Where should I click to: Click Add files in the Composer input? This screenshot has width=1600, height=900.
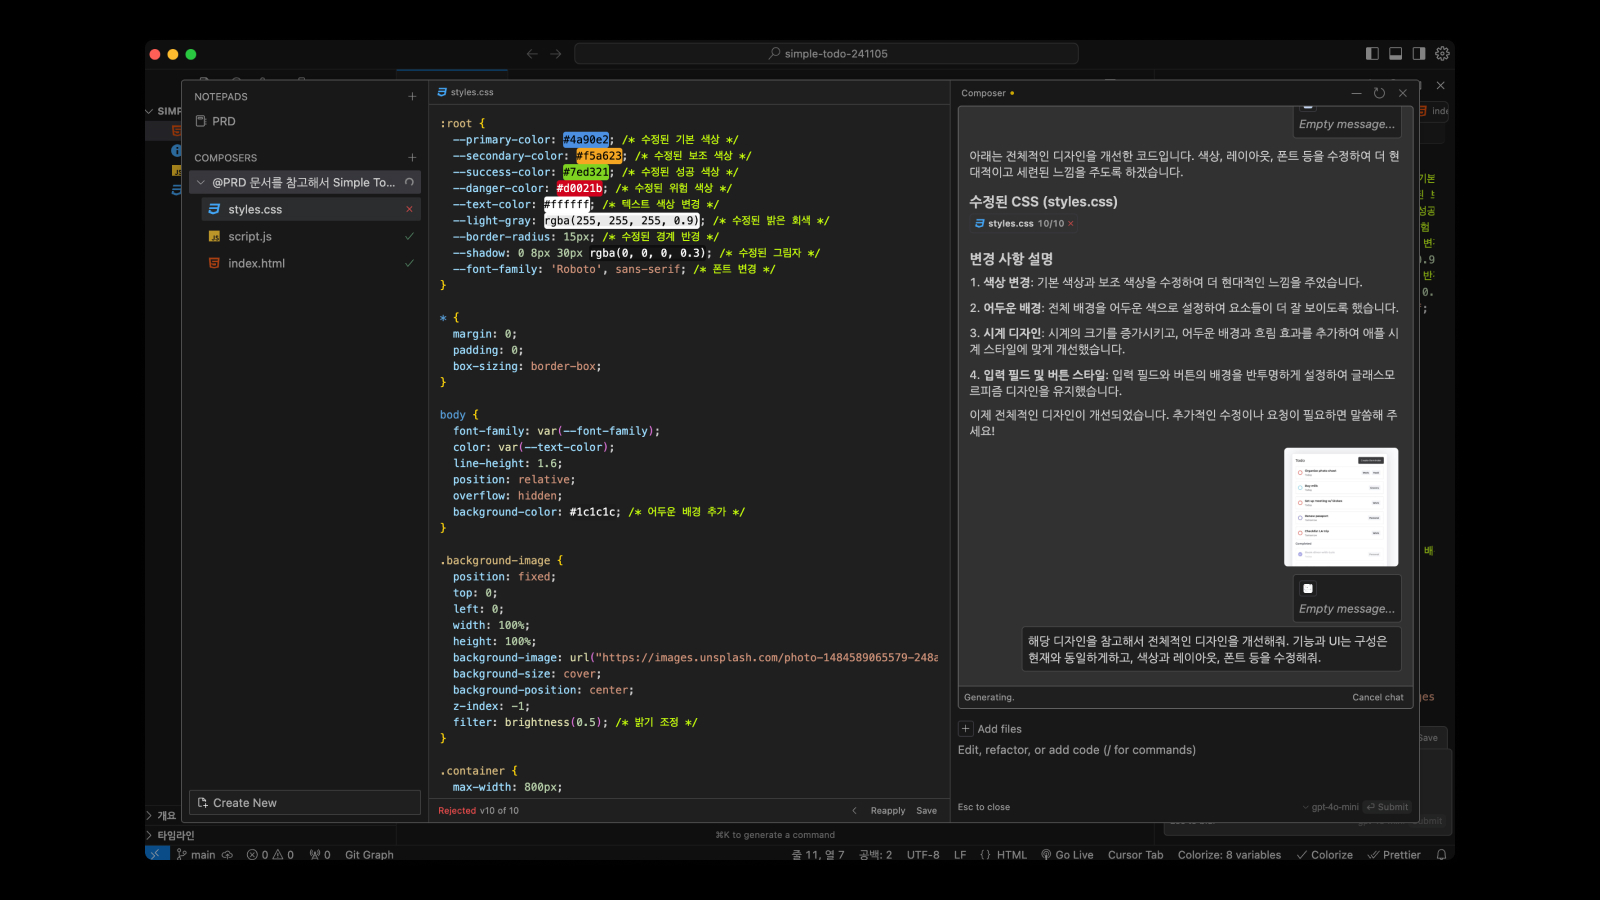[x=990, y=729]
